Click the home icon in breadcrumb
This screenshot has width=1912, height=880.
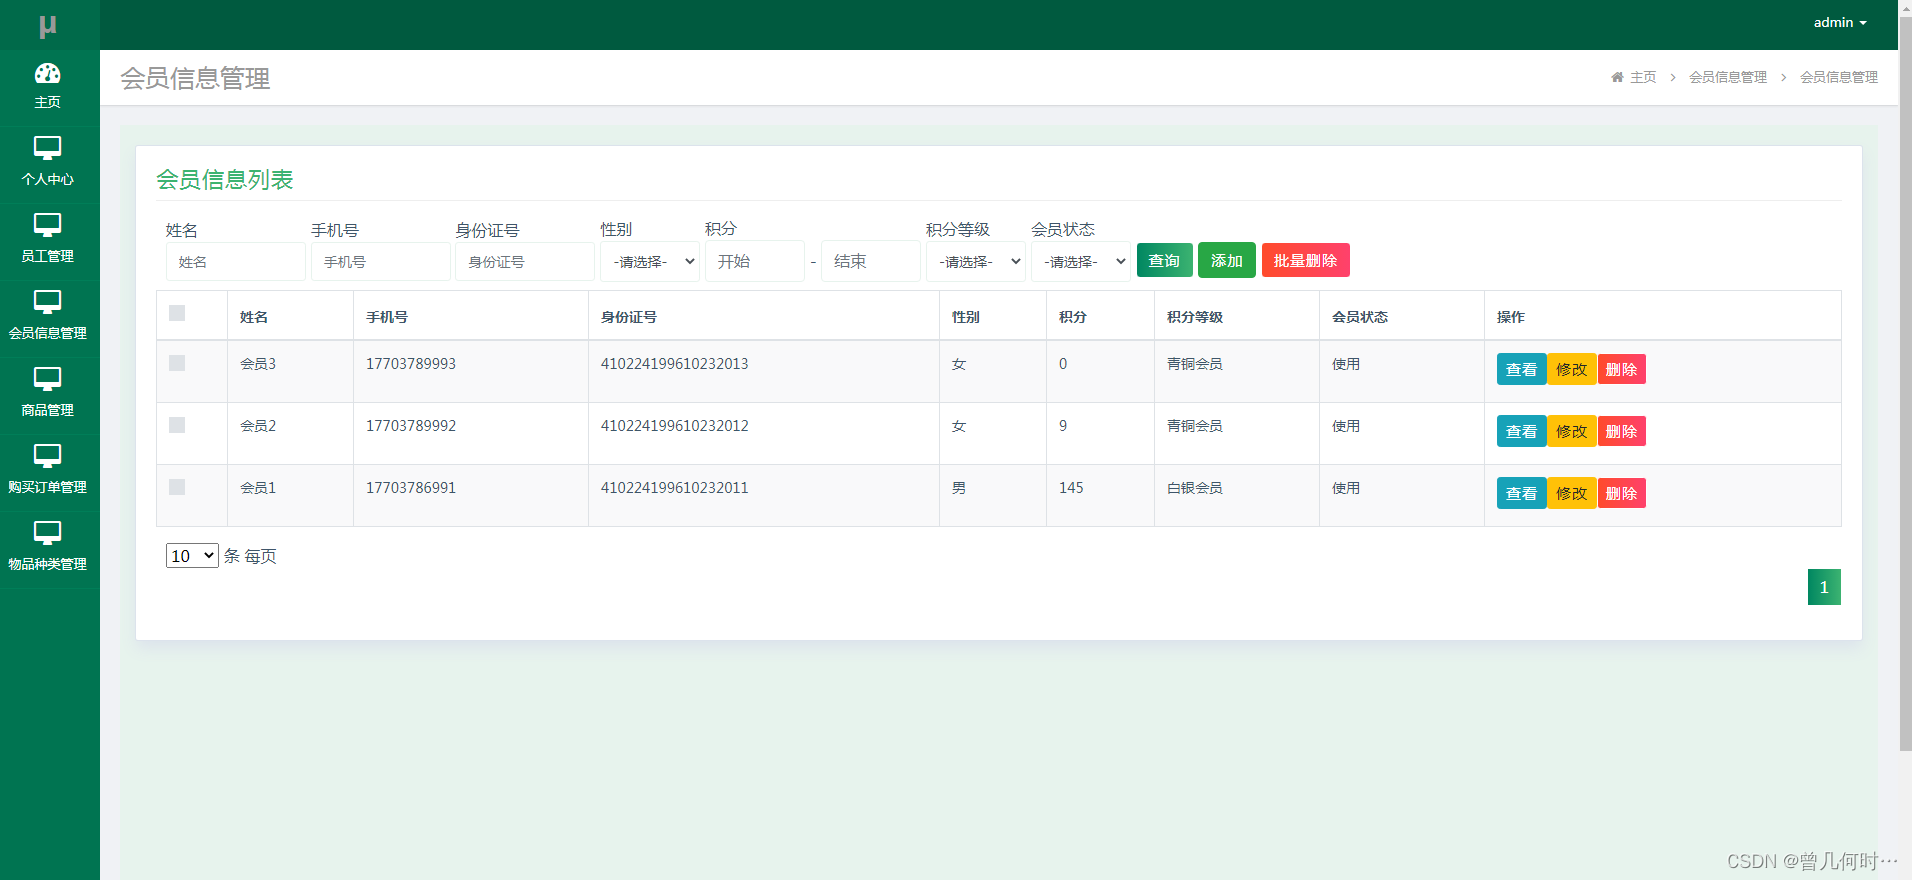(1617, 77)
